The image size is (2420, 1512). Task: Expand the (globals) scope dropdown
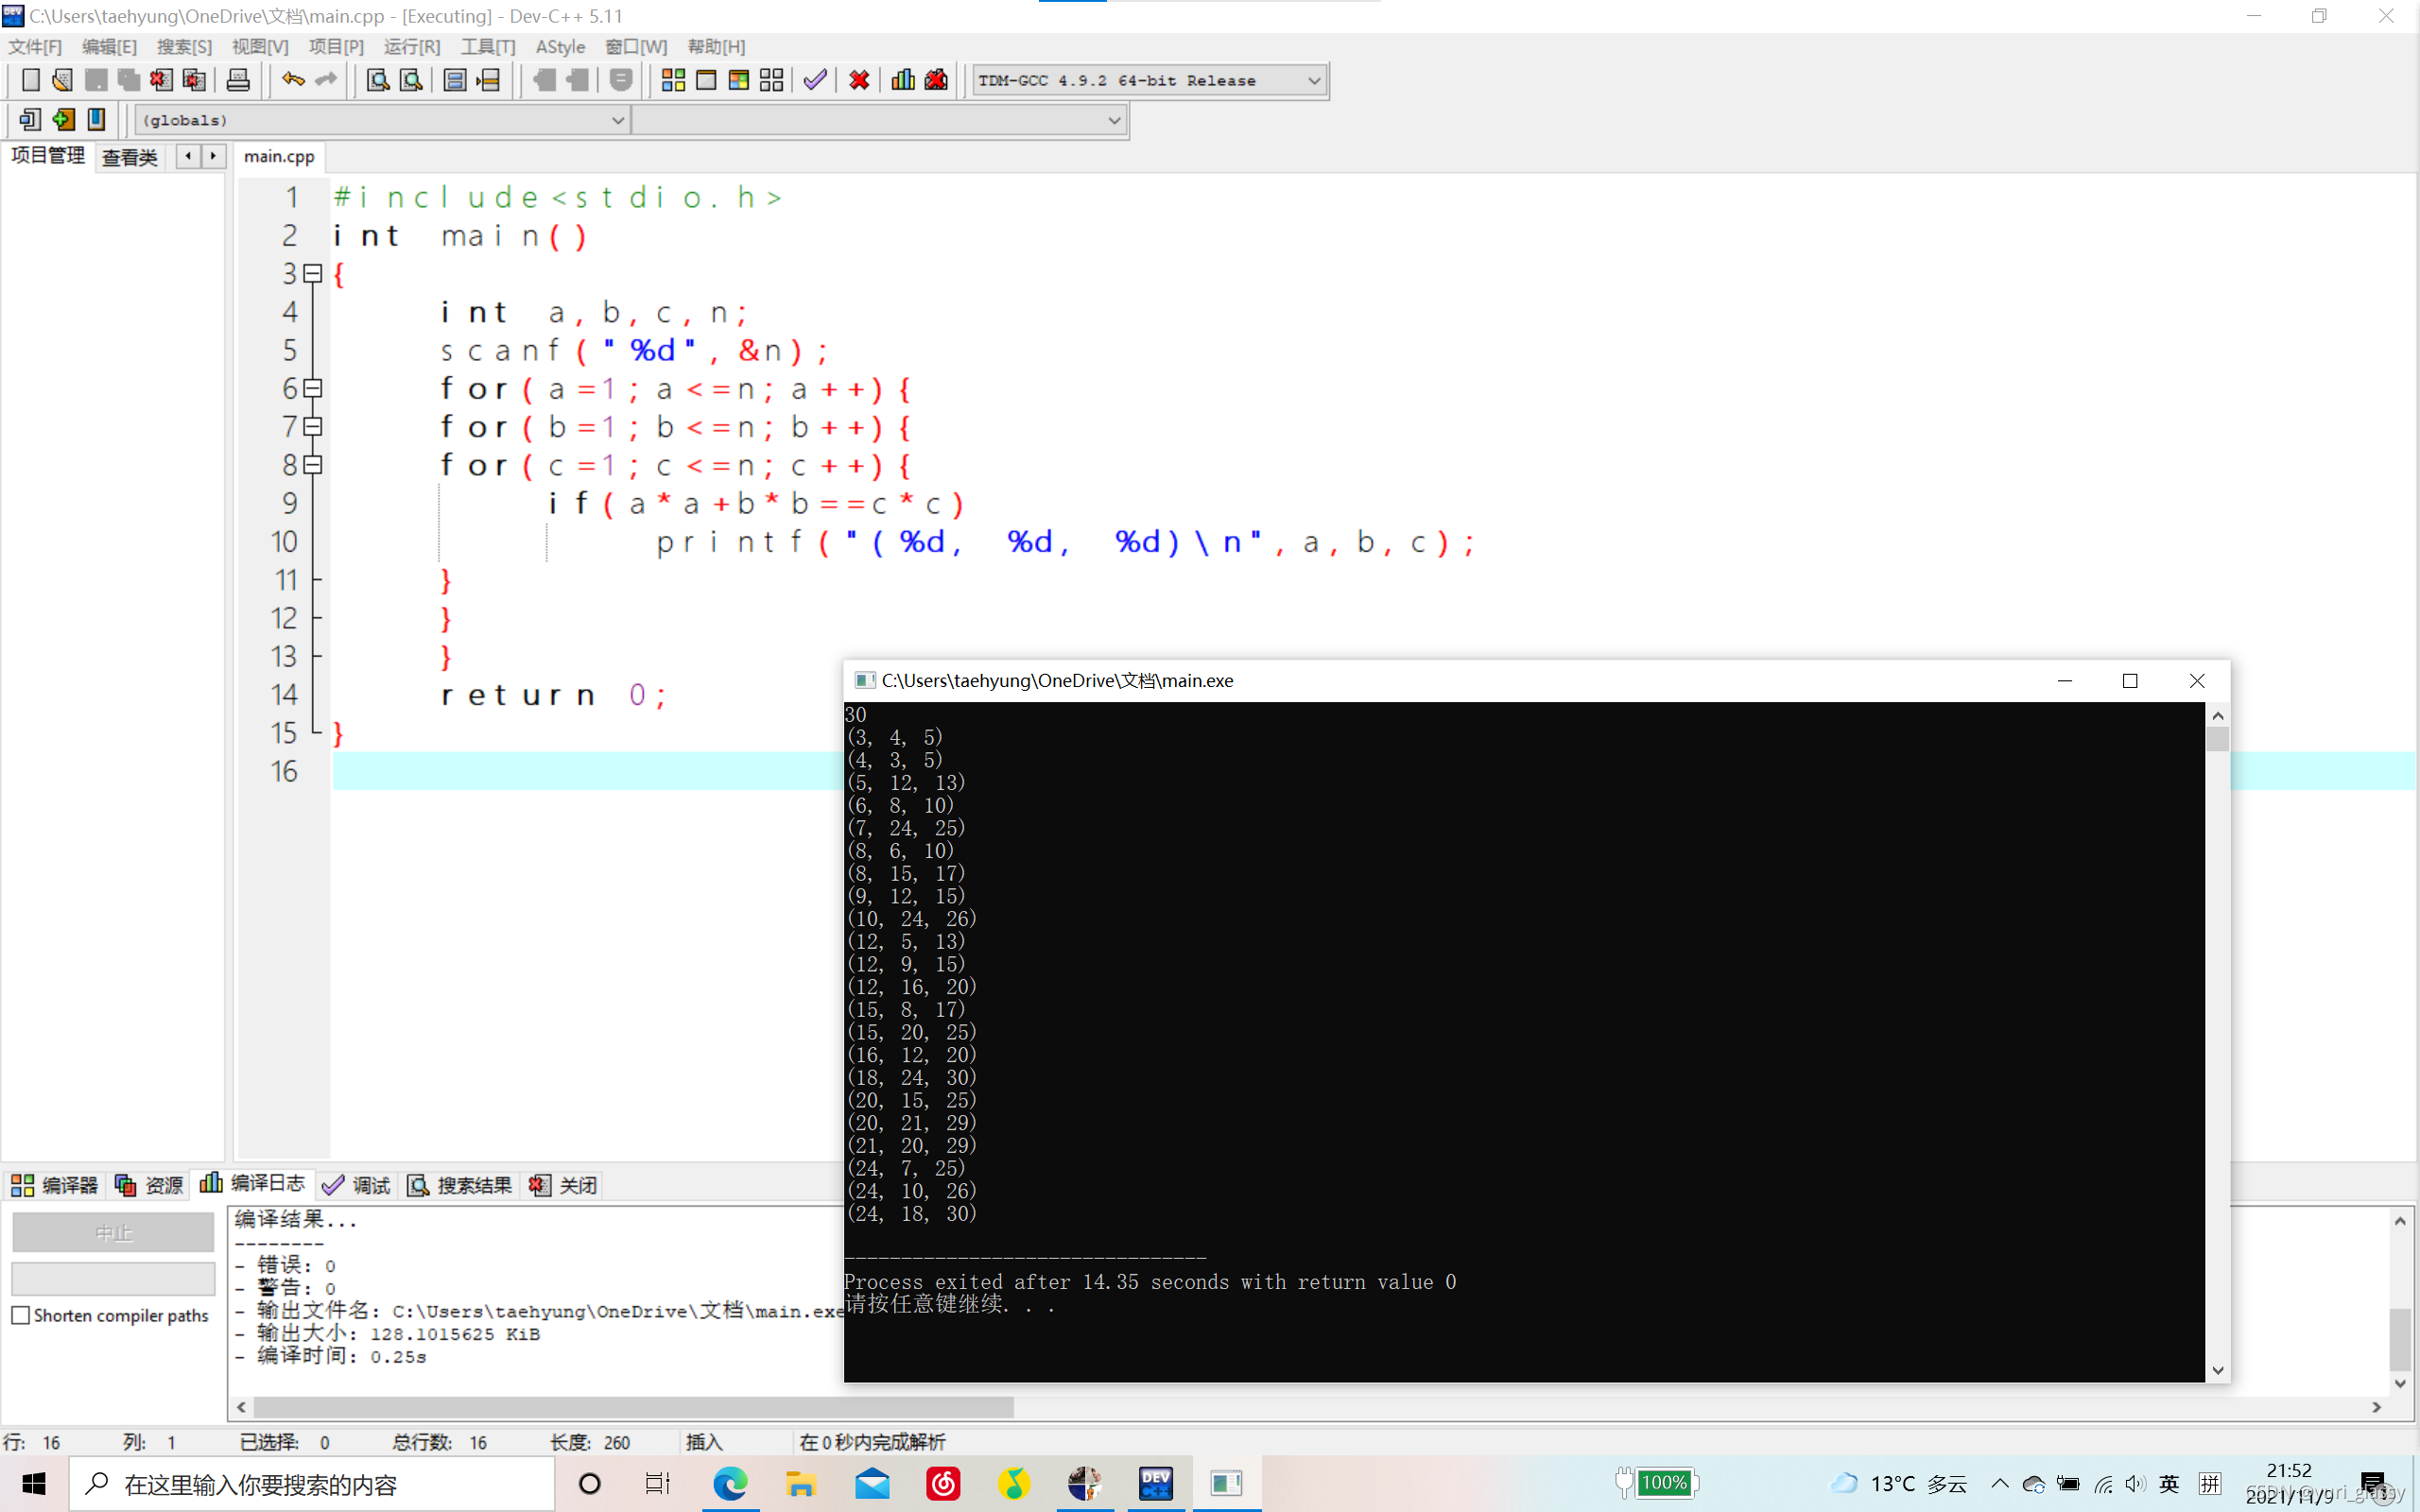point(617,120)
